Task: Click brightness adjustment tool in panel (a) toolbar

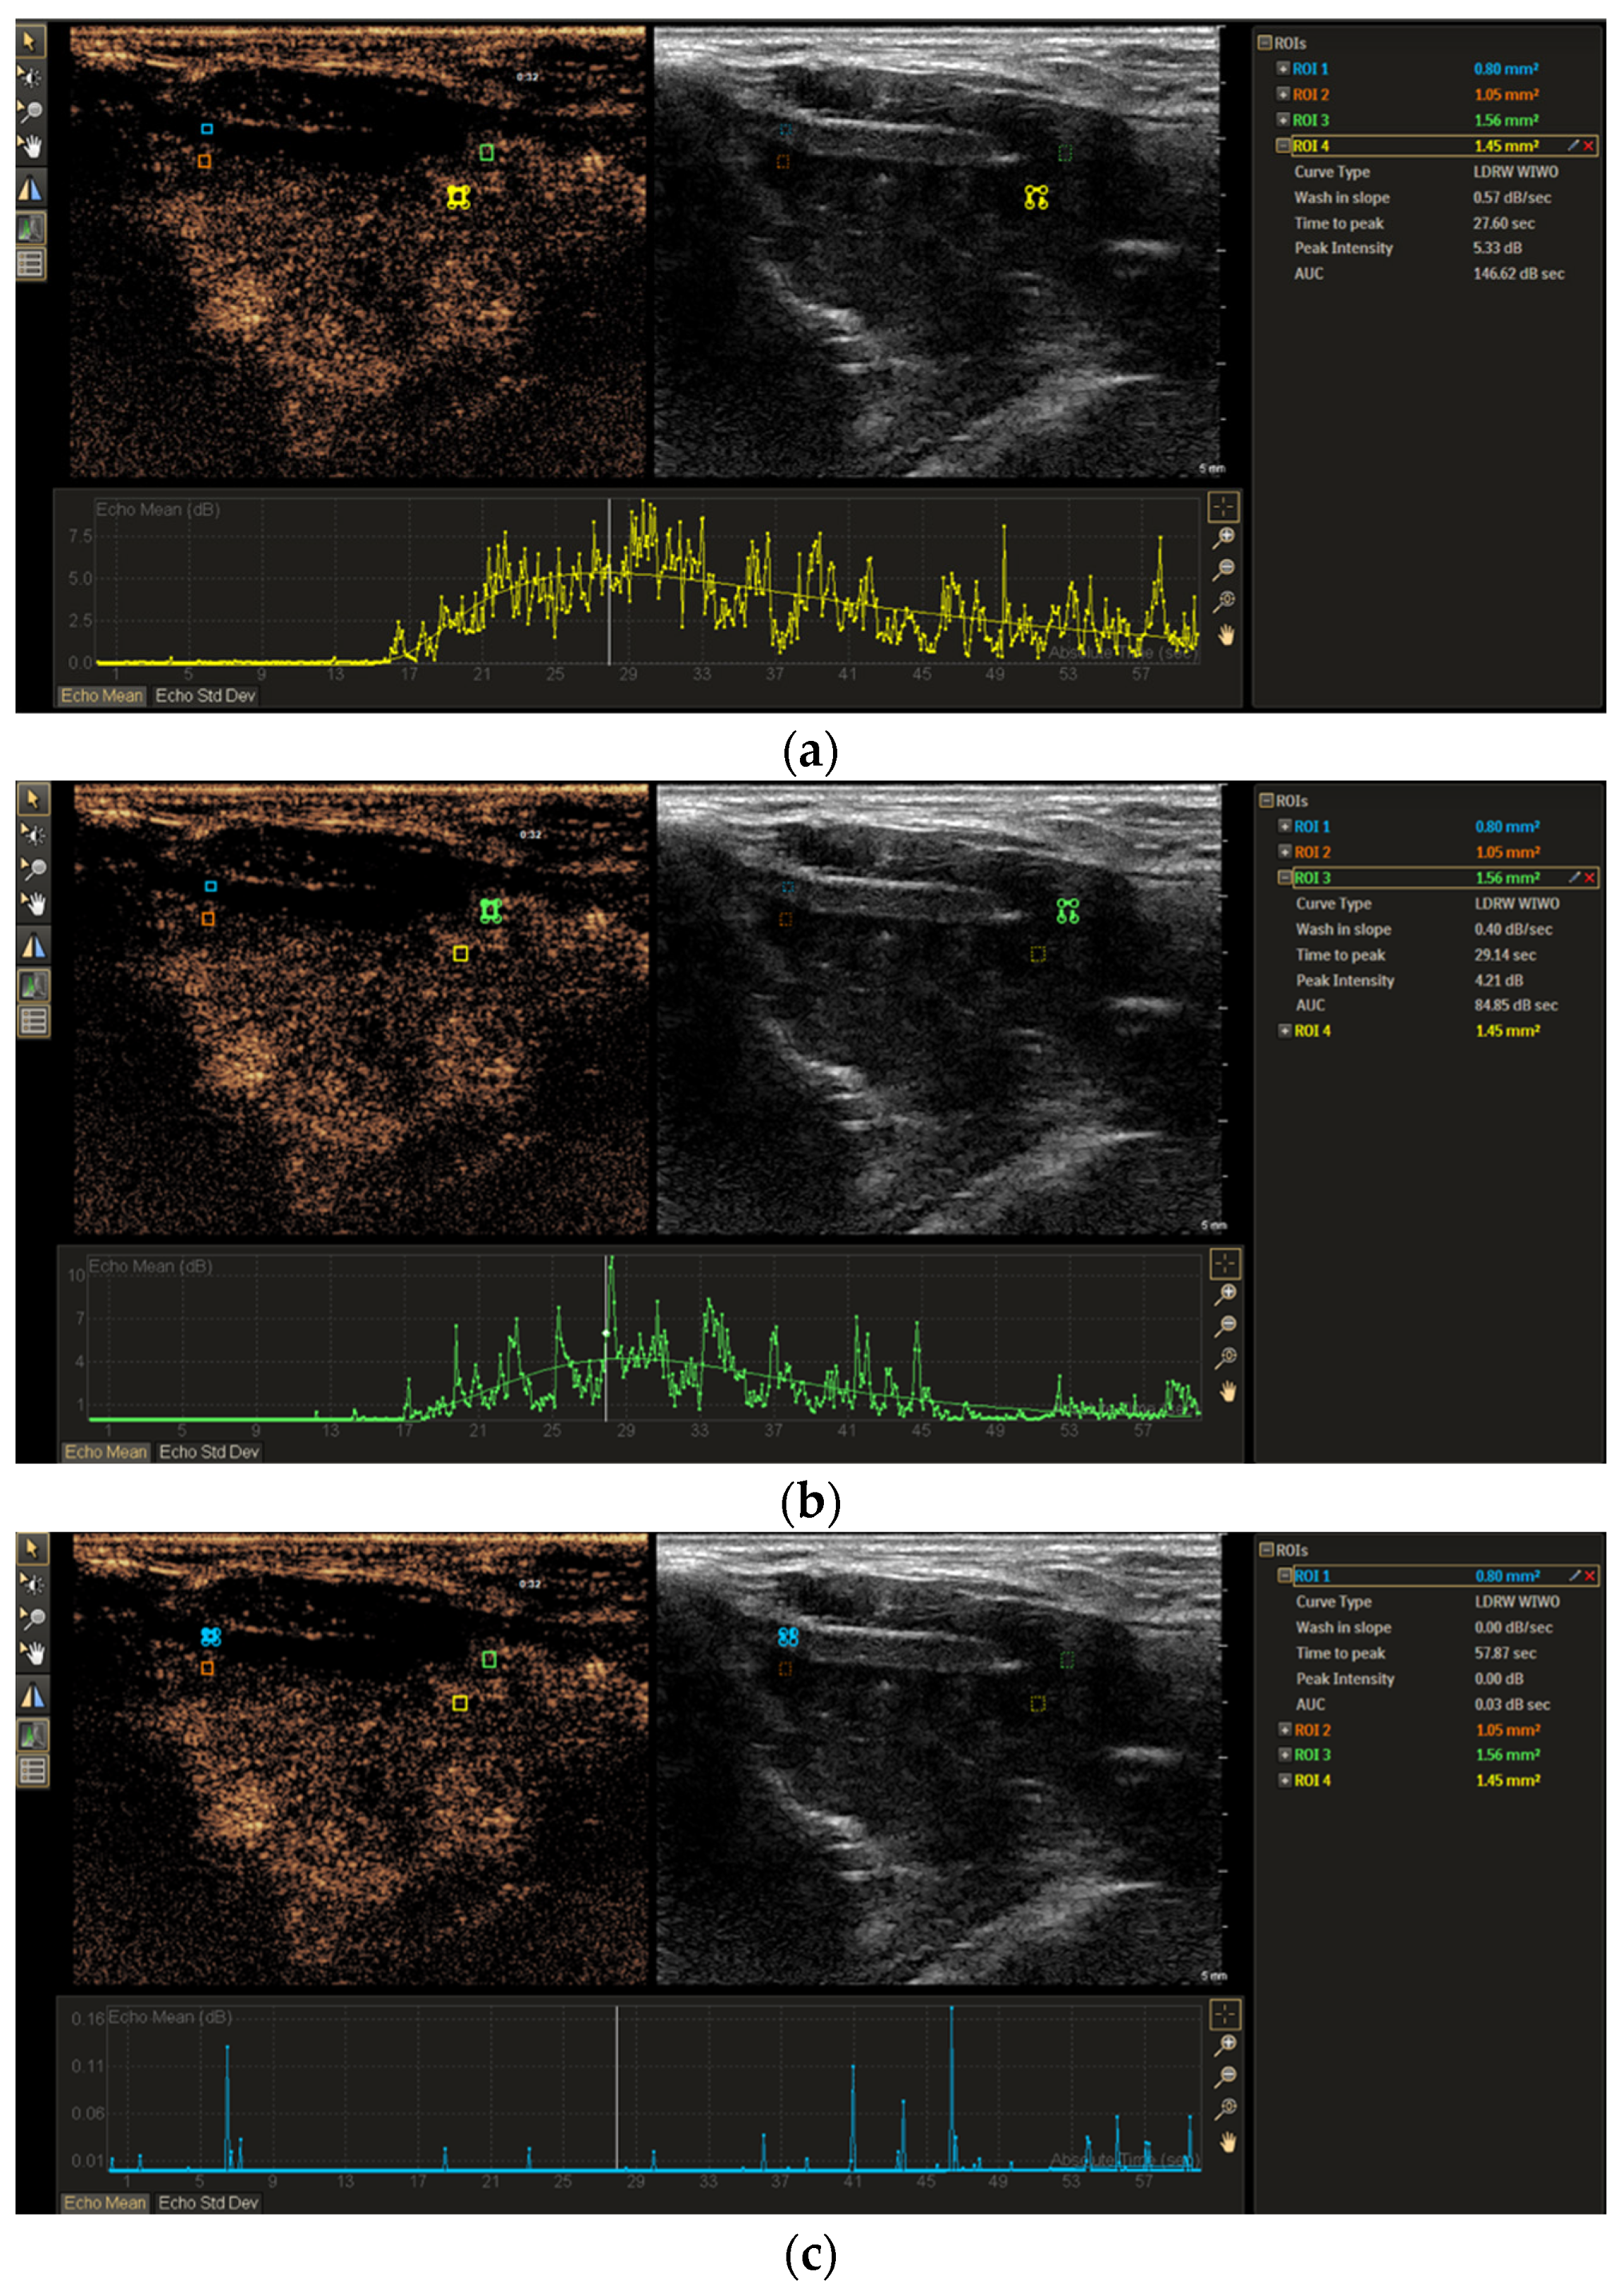Action: click(x=30, y=77)
